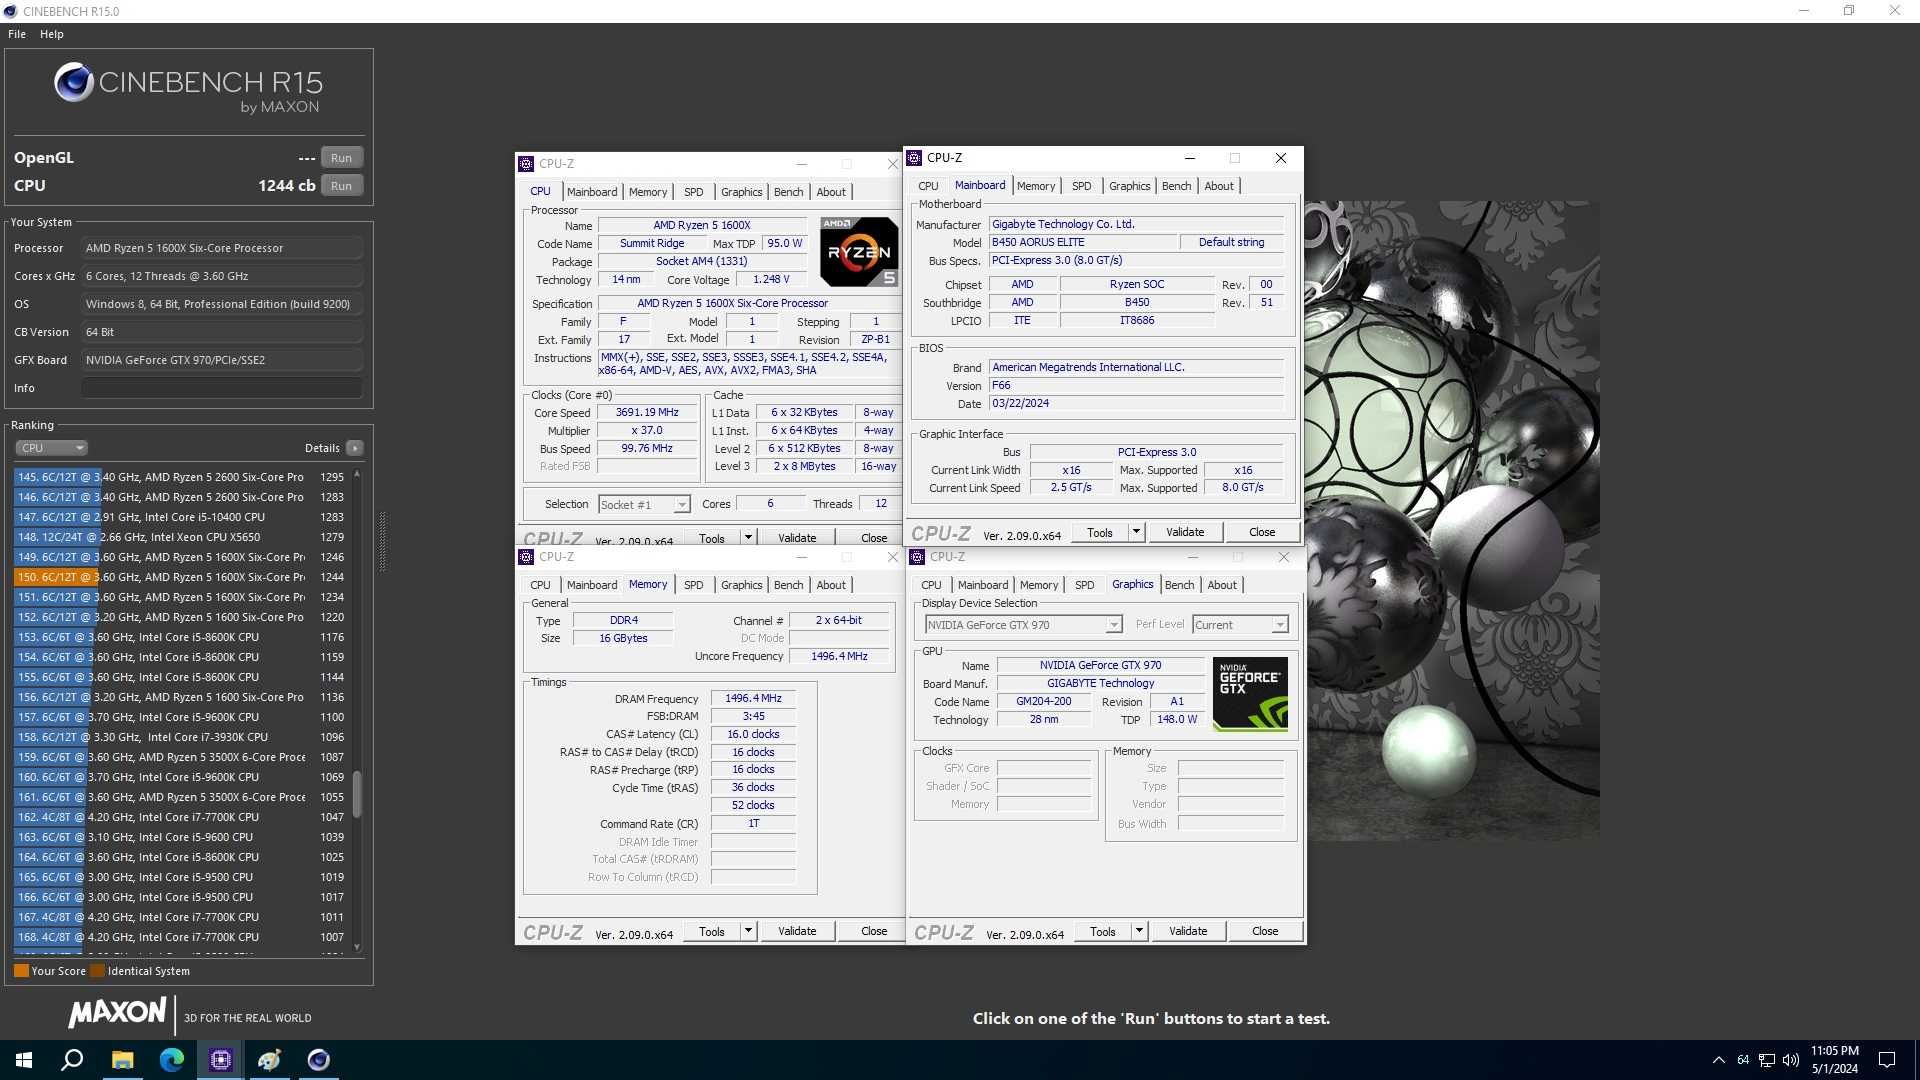Click Tools button in Memory window

pyautogui.click(x=712, y=931)
